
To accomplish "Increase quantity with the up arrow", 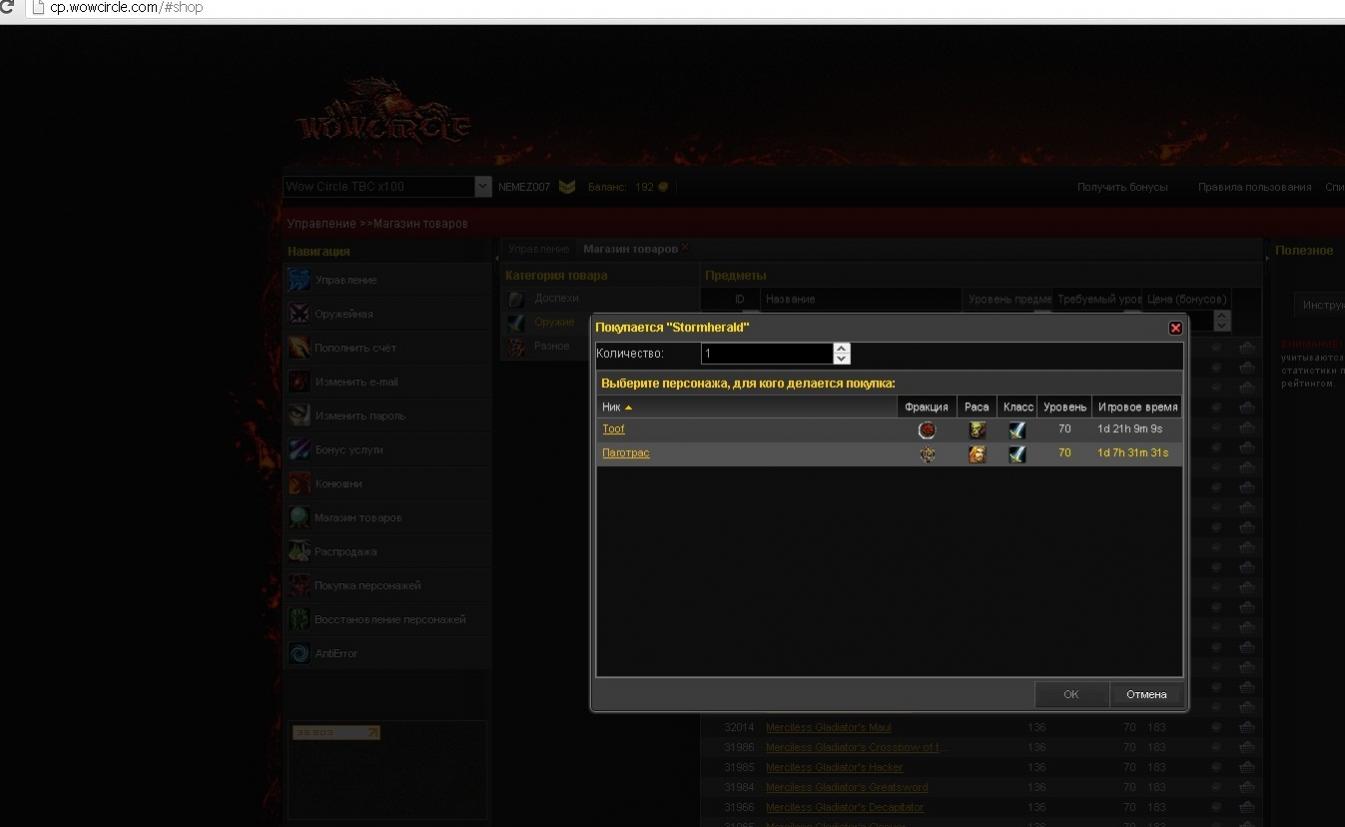I will tap(841, 348).
